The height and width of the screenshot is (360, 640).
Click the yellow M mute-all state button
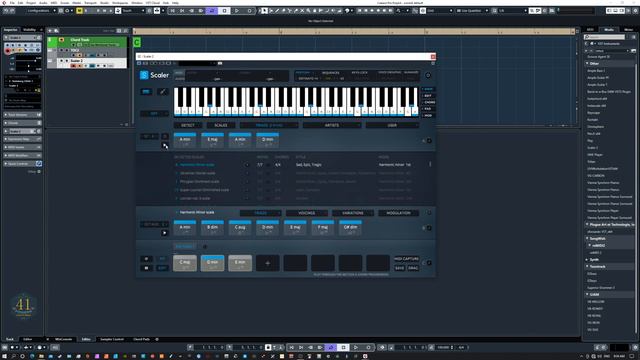click(79, 11)
